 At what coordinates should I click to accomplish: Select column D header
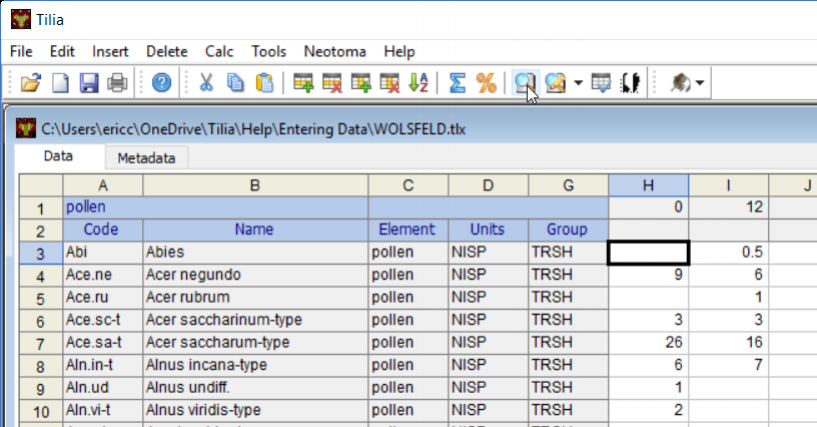pos(488,185)
